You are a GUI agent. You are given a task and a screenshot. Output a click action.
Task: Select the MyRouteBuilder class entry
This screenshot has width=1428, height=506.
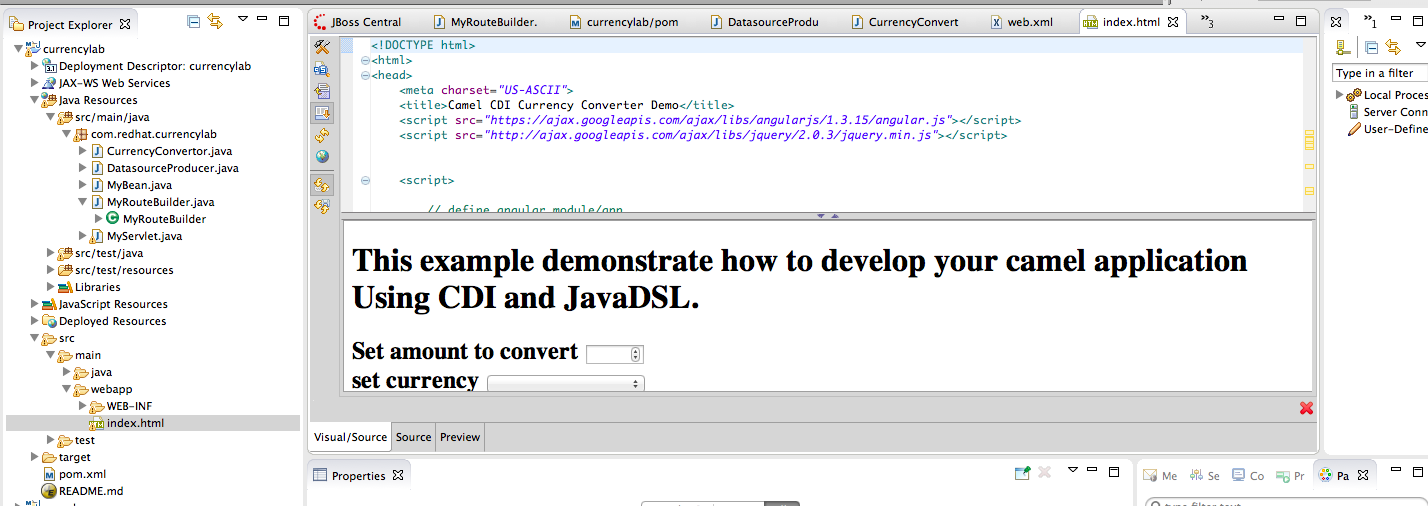(164, 219)
